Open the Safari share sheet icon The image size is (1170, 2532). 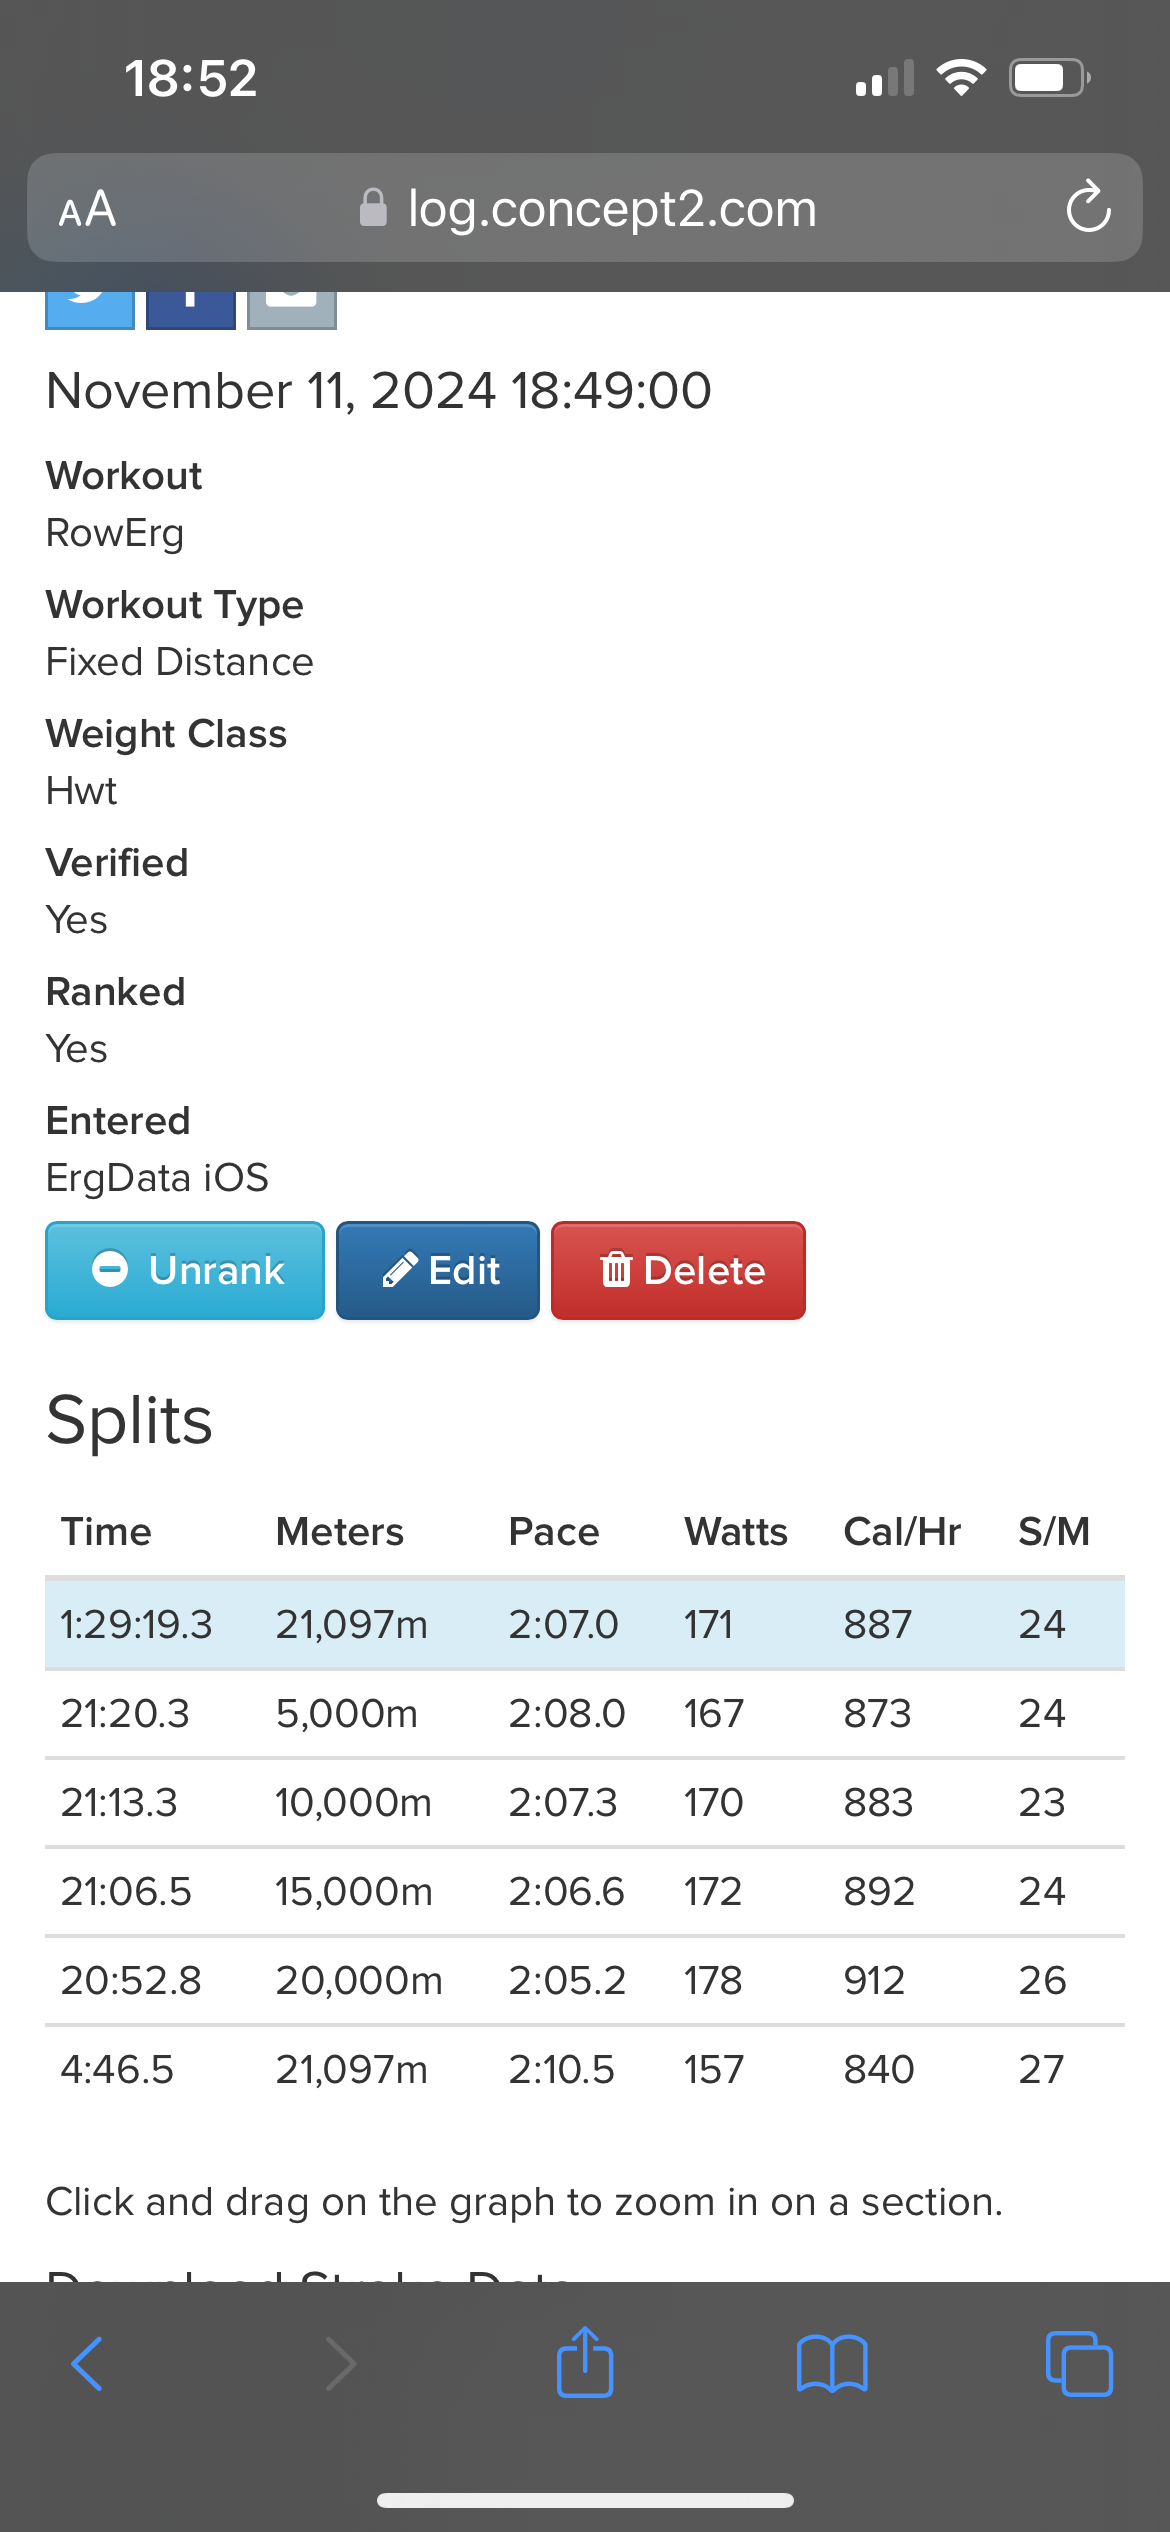click(x=585, y=2362)
